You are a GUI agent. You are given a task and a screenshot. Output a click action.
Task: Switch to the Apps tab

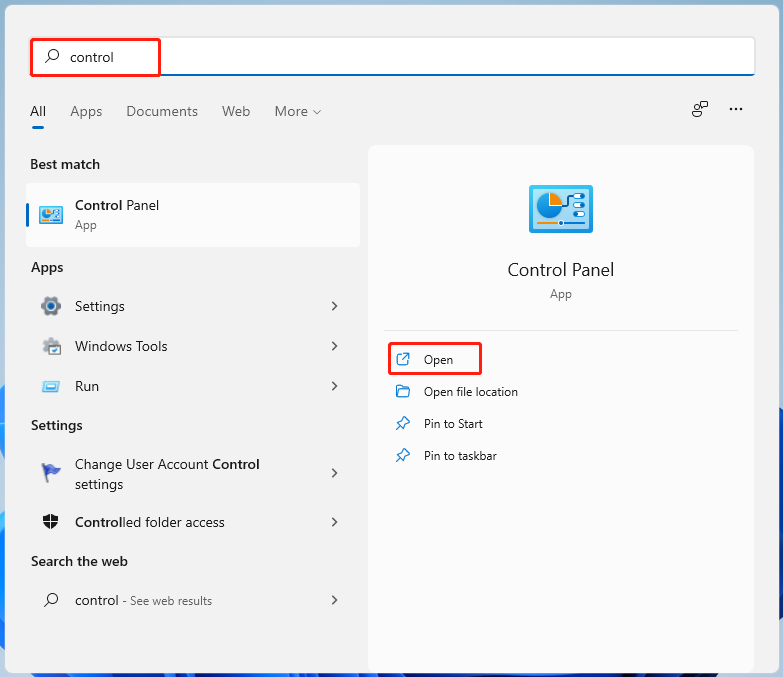click(86, 111)
